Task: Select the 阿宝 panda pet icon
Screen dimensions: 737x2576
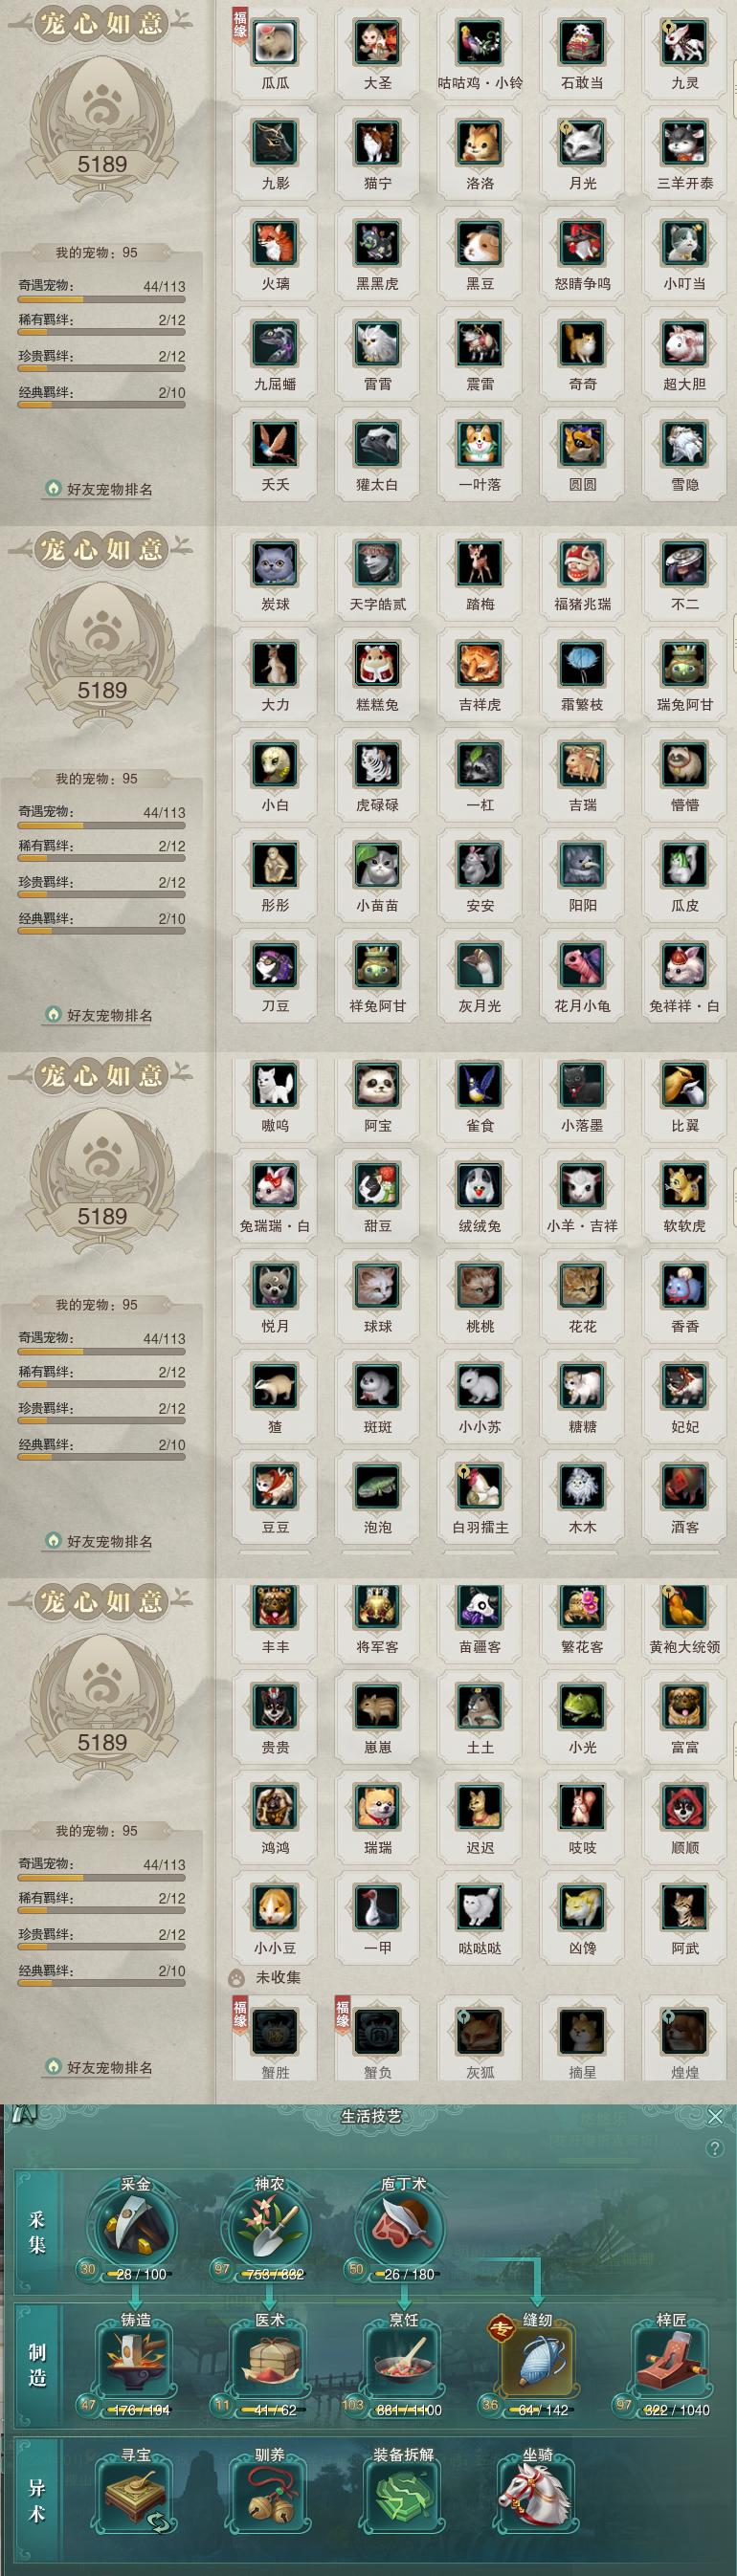Action: click(378, 1086)
